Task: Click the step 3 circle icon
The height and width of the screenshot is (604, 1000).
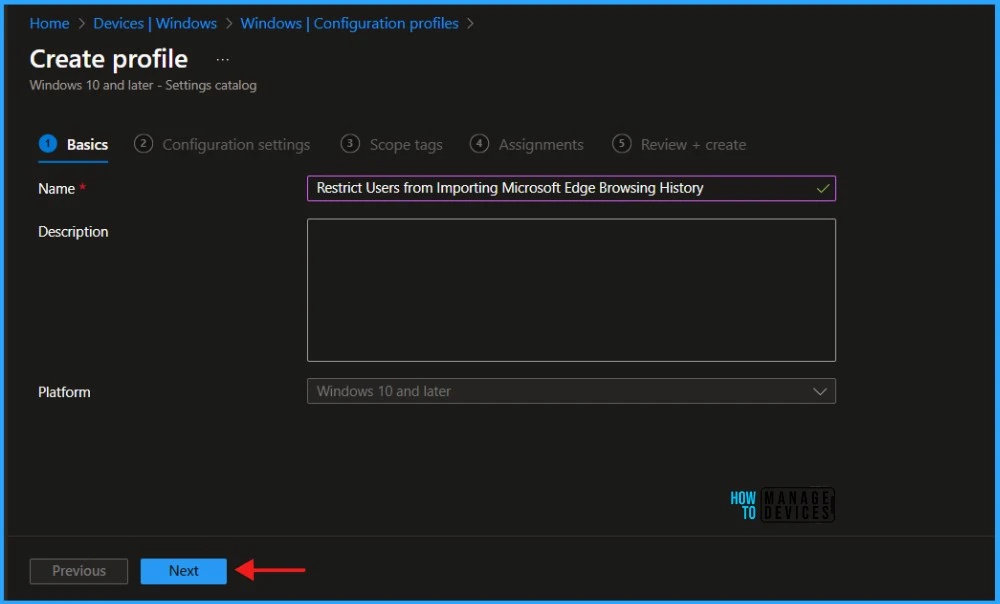Action: [x=350, y=144]
